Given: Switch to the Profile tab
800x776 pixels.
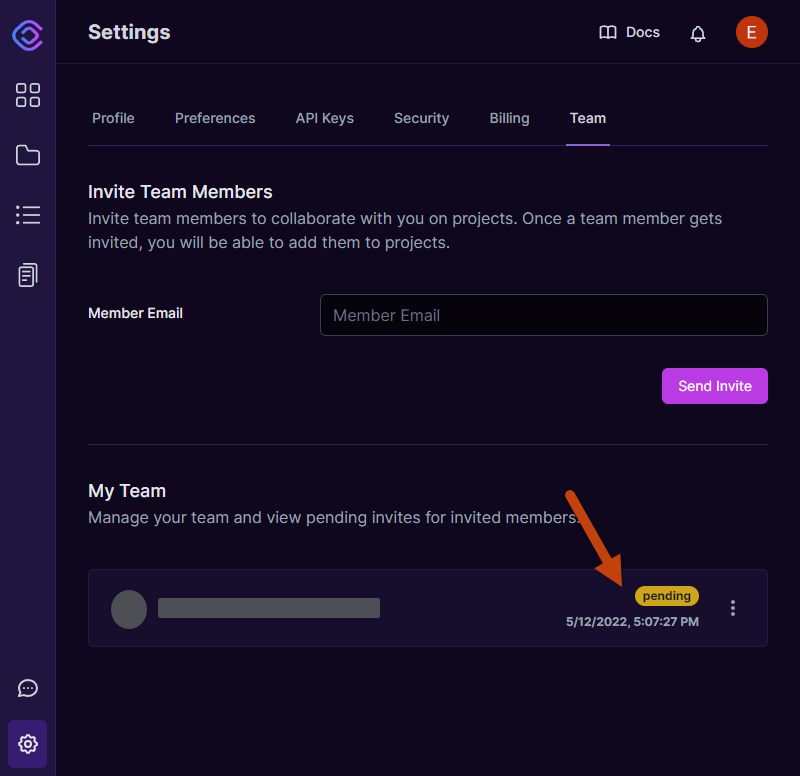Looking at the screenshot, I should [113, 118].
